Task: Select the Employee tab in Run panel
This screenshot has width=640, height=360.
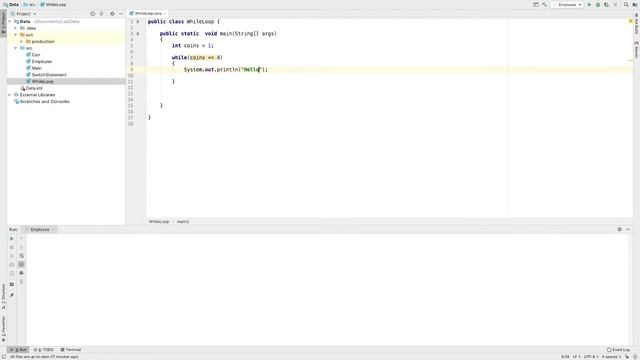Action: pos(39,229)
